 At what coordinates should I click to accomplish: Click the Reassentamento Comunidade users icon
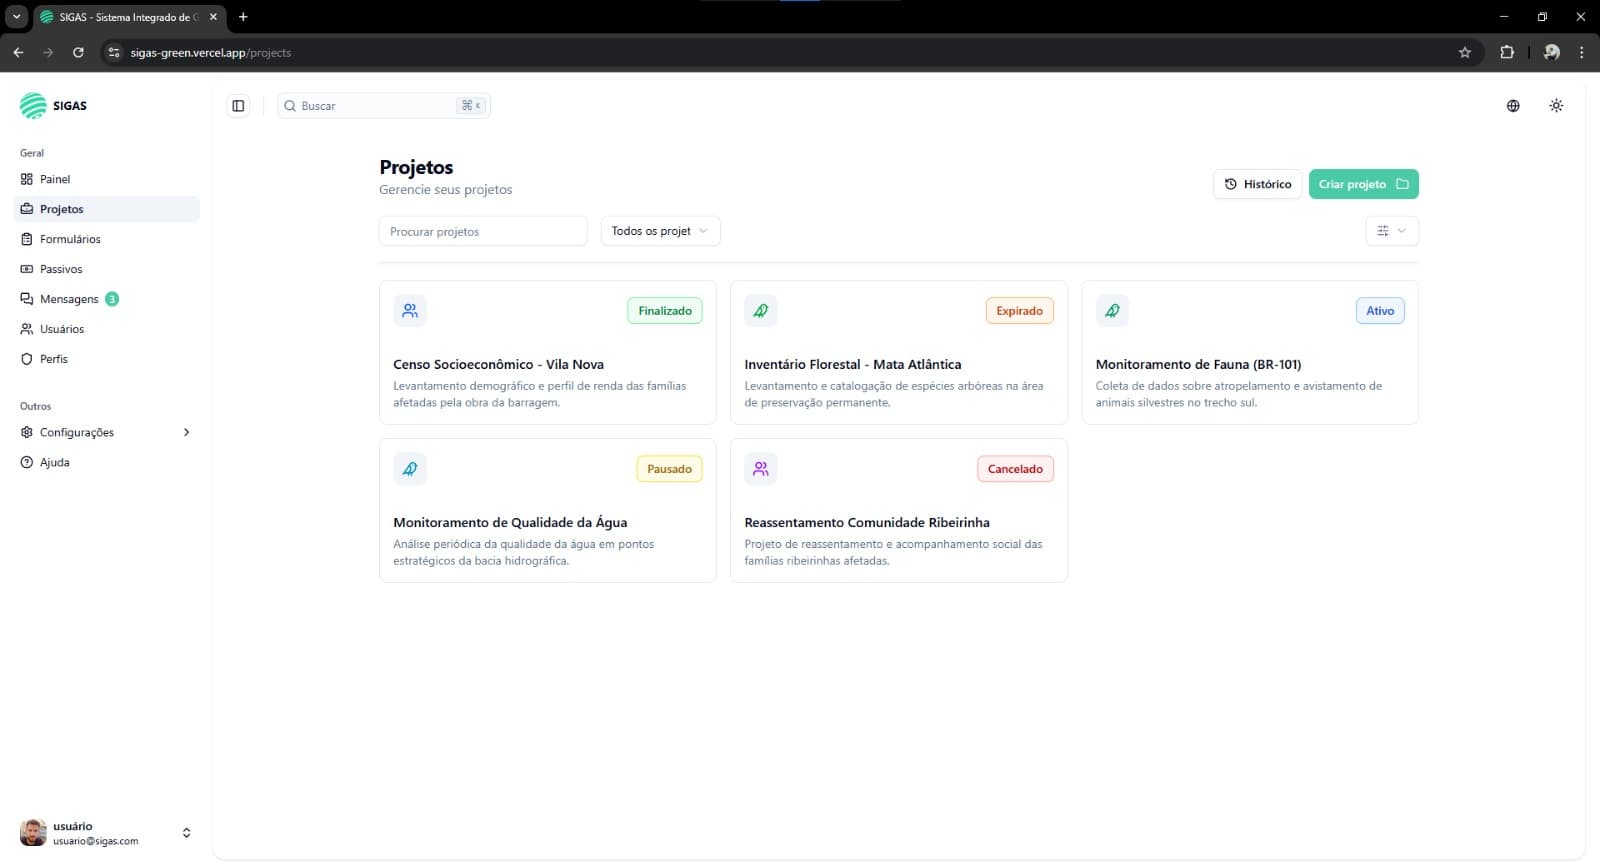[x=761, y=469]
